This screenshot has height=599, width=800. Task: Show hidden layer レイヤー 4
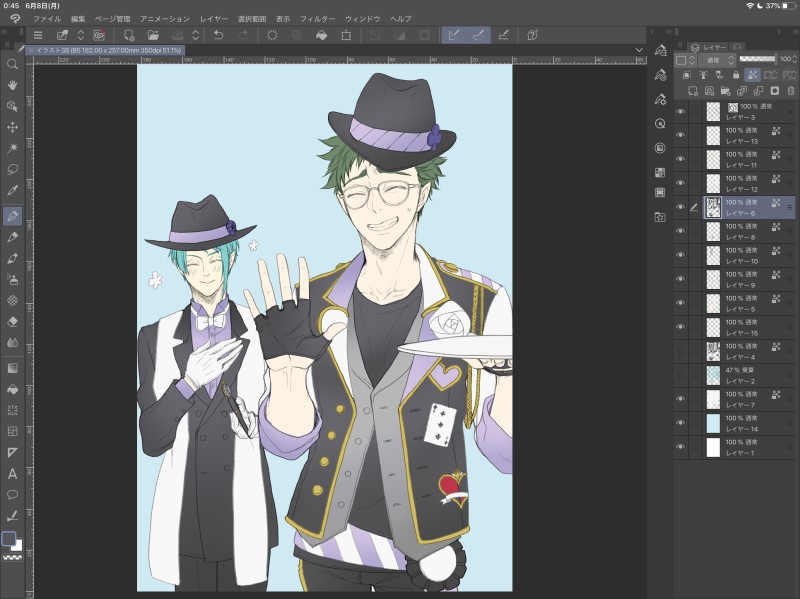coord(680,351)
